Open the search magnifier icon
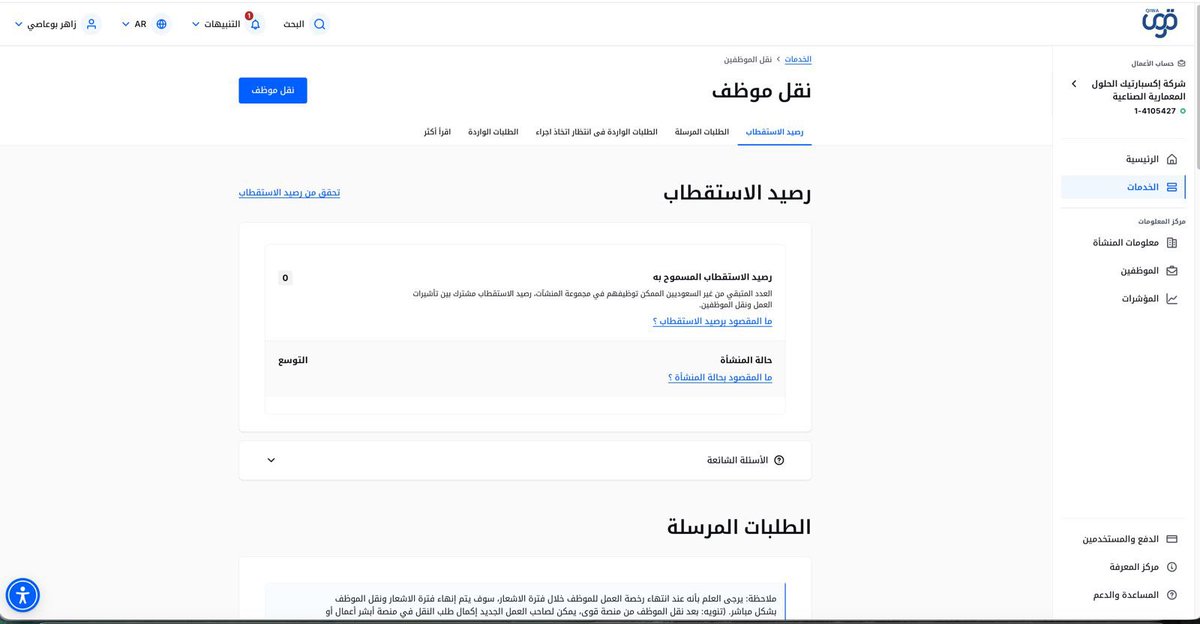 click(x=320, y=24)
